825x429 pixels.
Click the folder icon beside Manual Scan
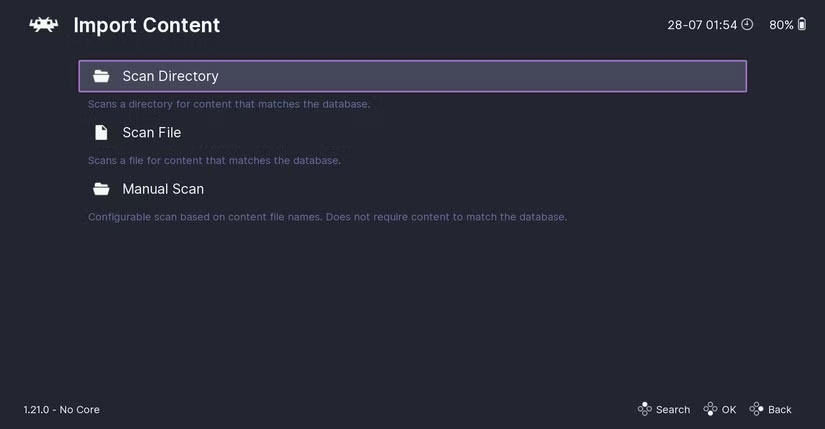[101, 189]
